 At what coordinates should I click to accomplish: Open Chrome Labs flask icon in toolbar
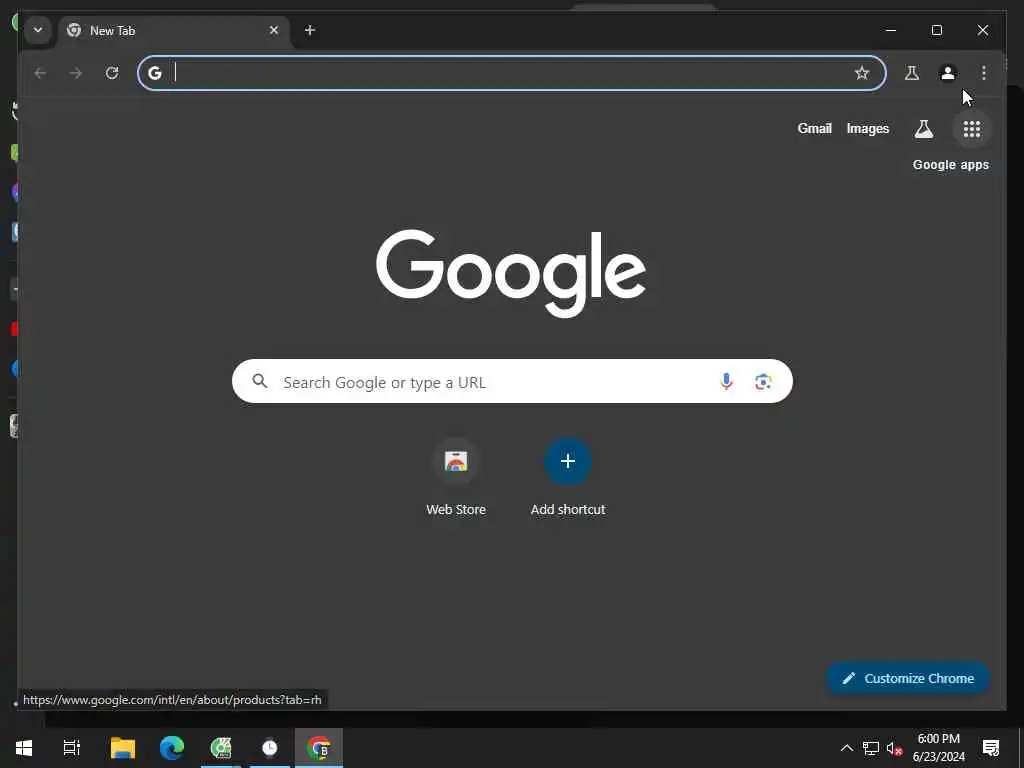[x=912, y=72]
